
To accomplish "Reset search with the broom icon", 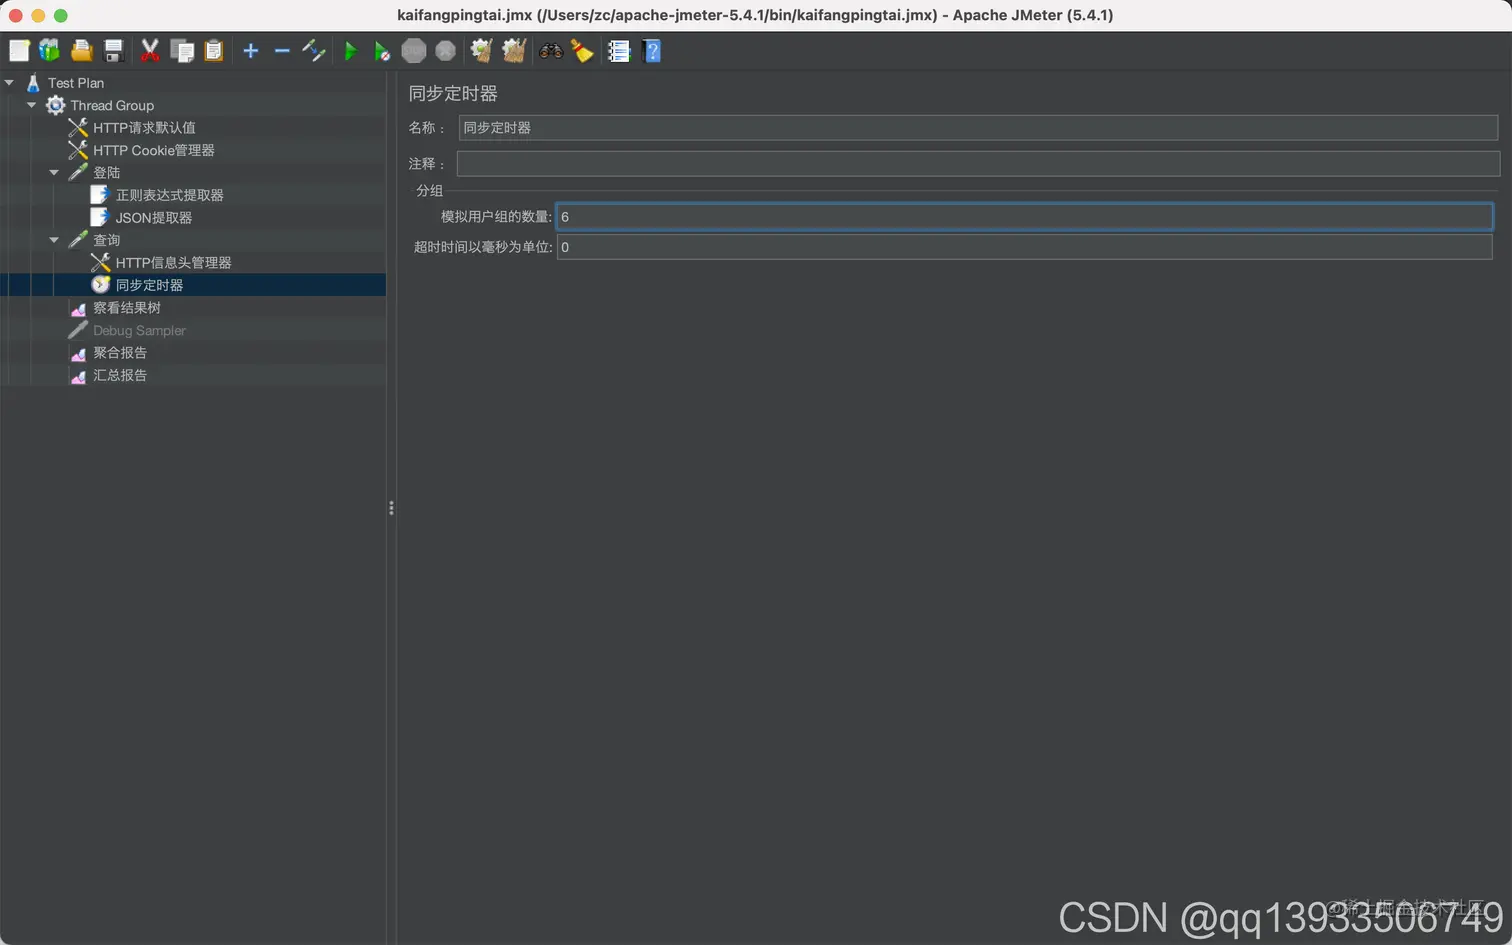I will (x=583, y=51).
